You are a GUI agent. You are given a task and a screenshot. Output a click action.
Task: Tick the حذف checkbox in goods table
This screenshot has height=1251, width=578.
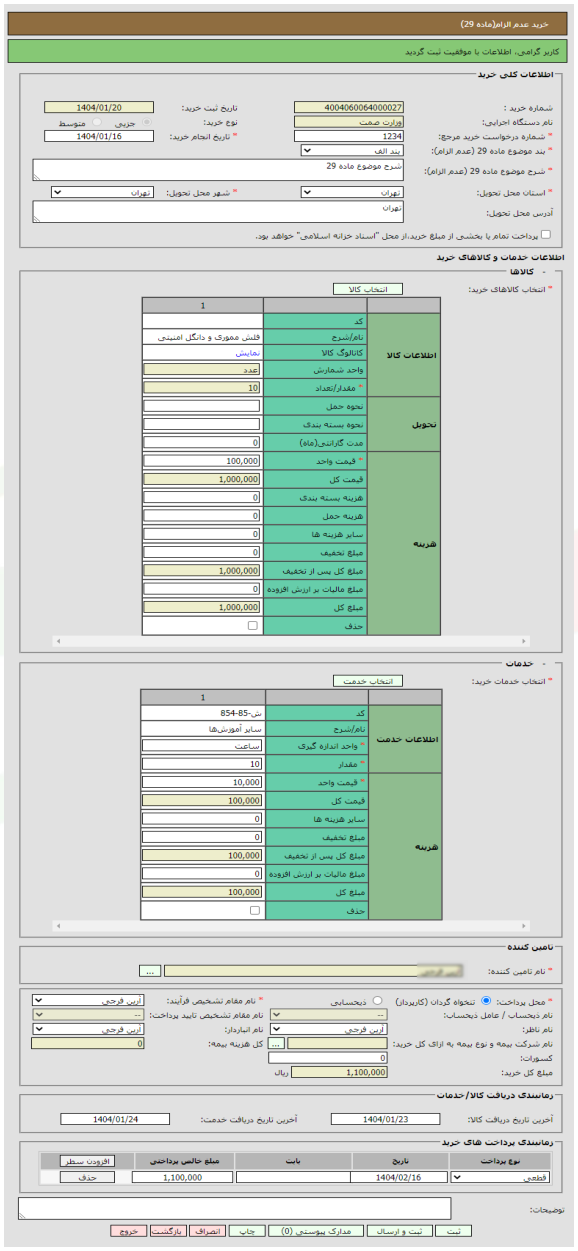click(252, 625)
